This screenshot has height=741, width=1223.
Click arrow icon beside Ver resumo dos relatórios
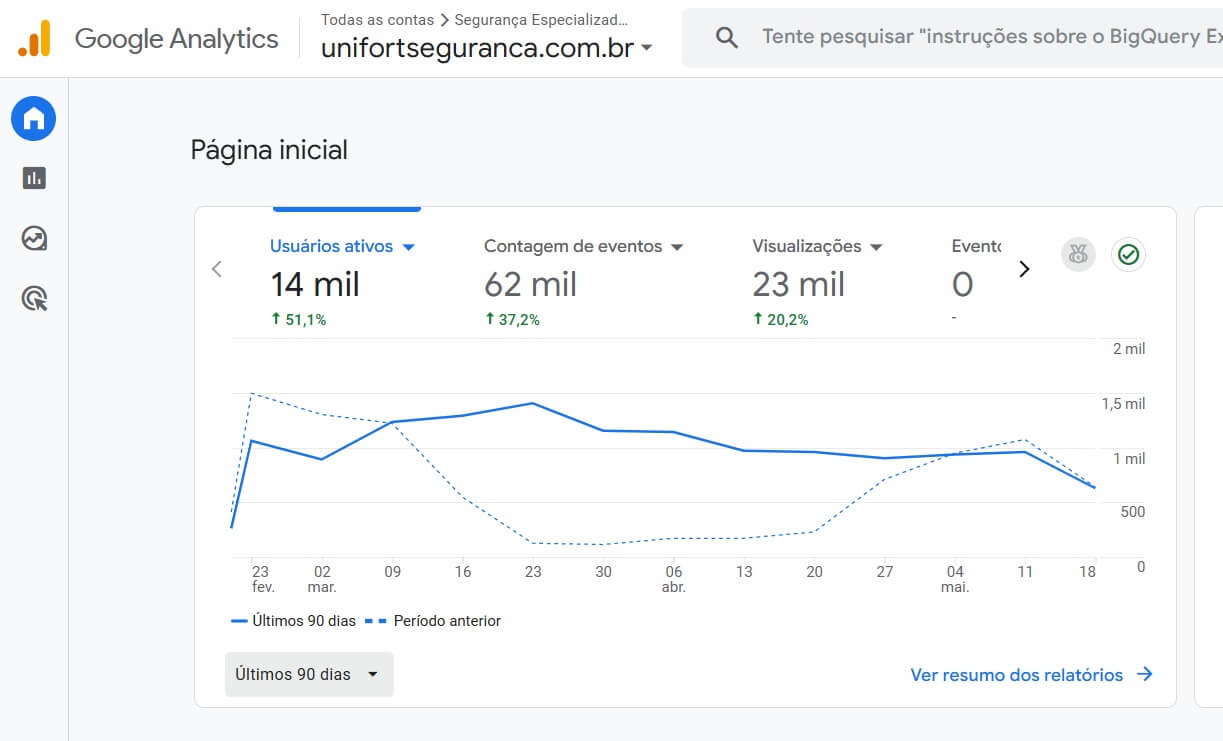click(1145, 674)
